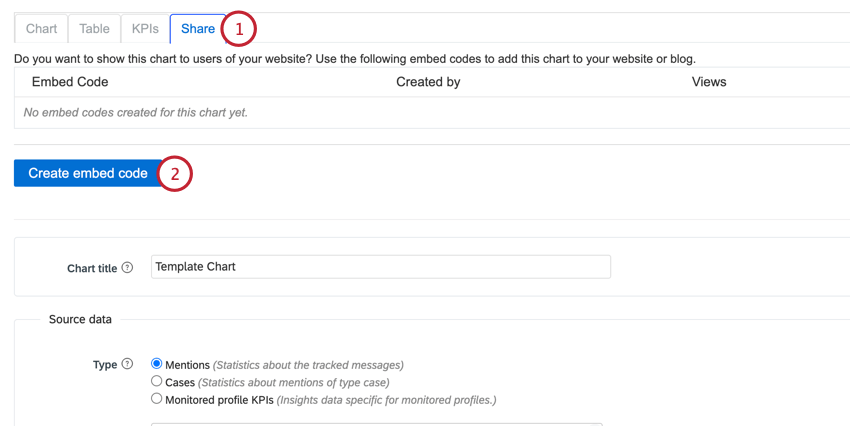Click the Mentions option label text
Viewport: 850px width, 426px height.
coord(187,365)
